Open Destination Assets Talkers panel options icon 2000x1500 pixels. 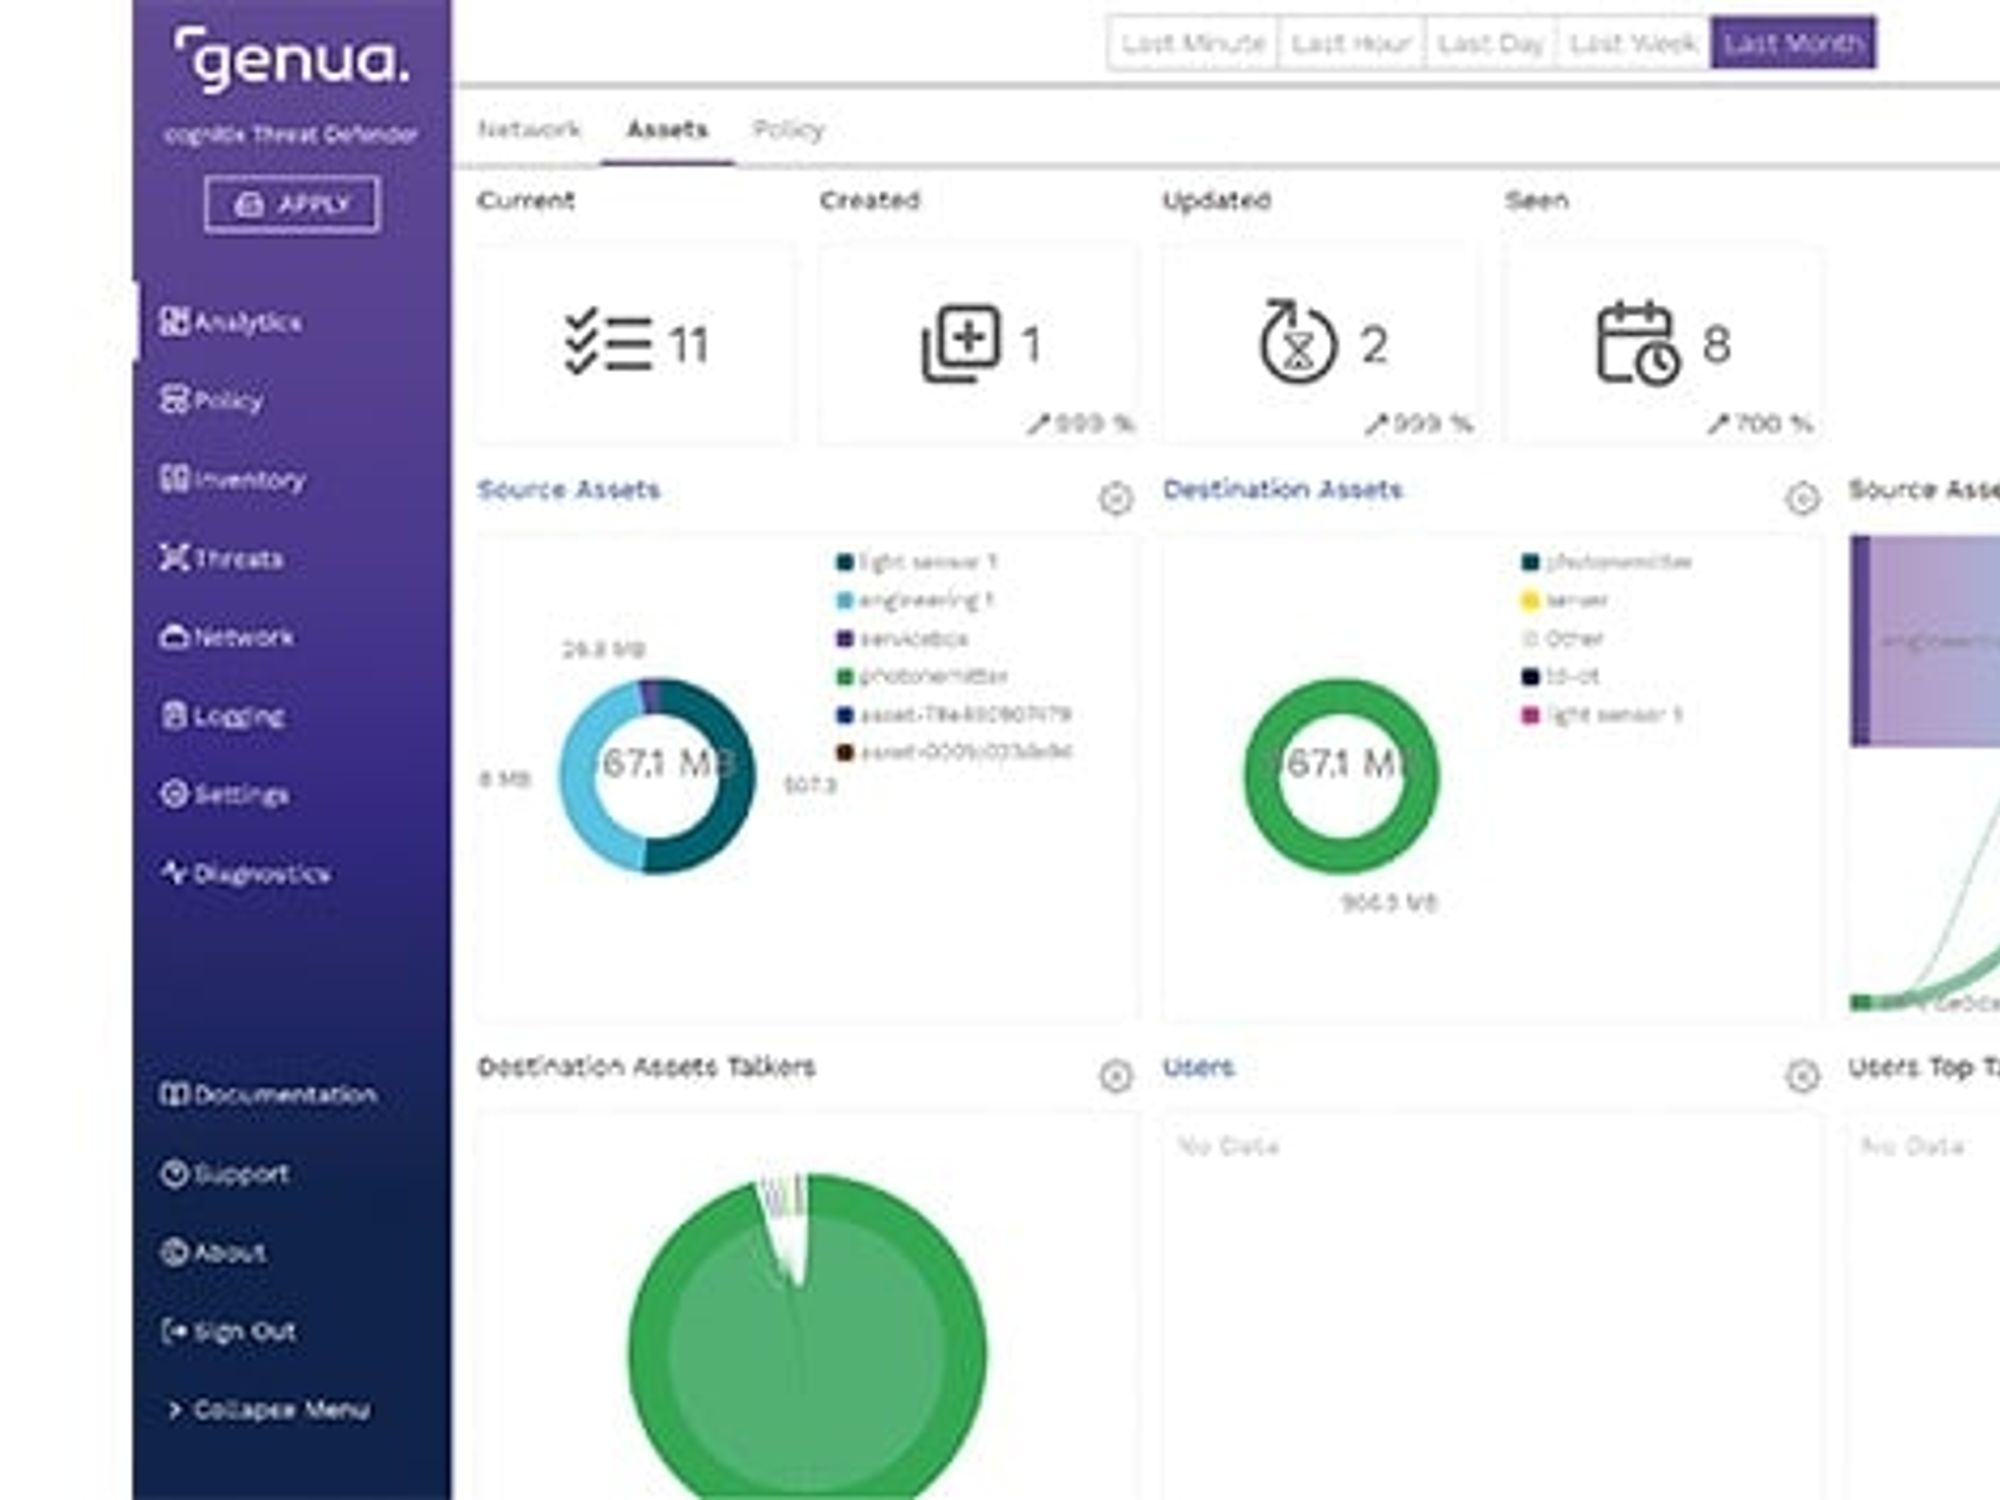tap(1116, 1076)
